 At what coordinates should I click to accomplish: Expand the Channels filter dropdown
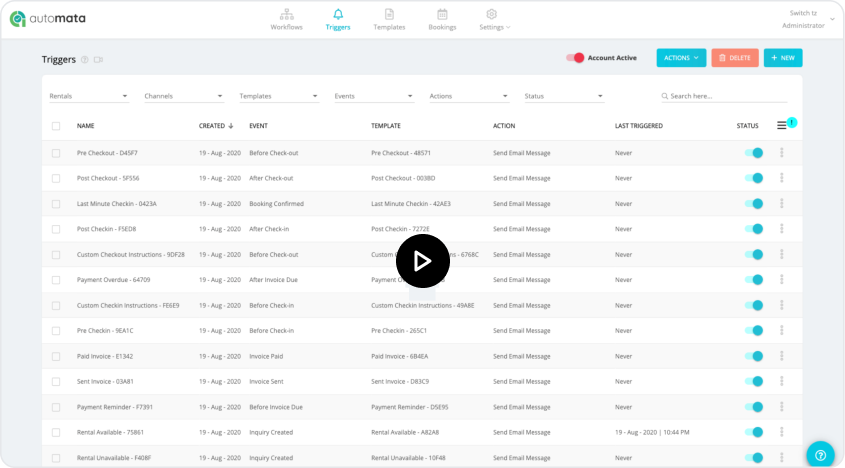click(x=183, y=96)
